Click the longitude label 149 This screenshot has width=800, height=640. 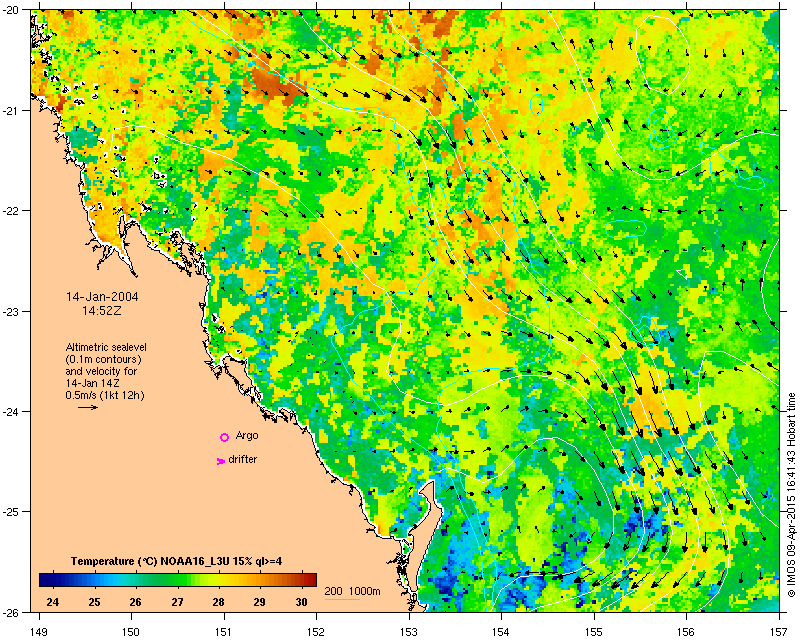[39, 632]
